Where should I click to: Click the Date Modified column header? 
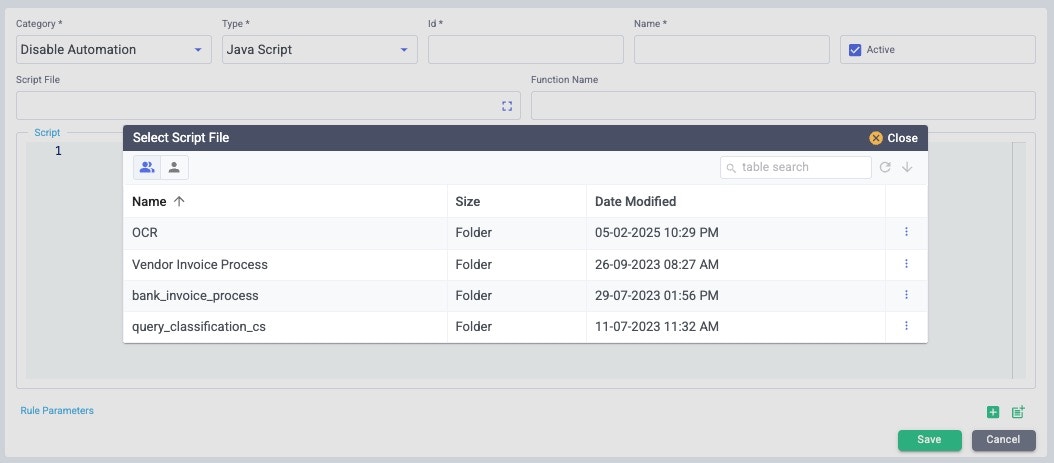click(x=635, y=201)
